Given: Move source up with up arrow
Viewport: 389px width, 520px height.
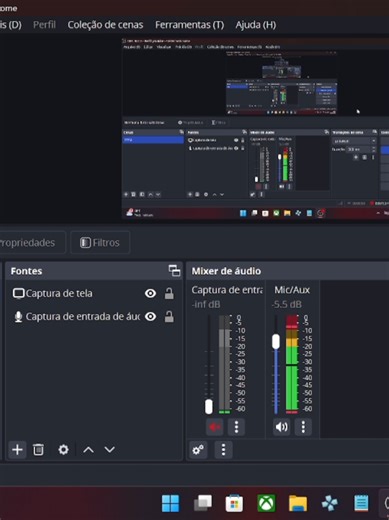Looking at the screenshot, I should tap(88, 450).
